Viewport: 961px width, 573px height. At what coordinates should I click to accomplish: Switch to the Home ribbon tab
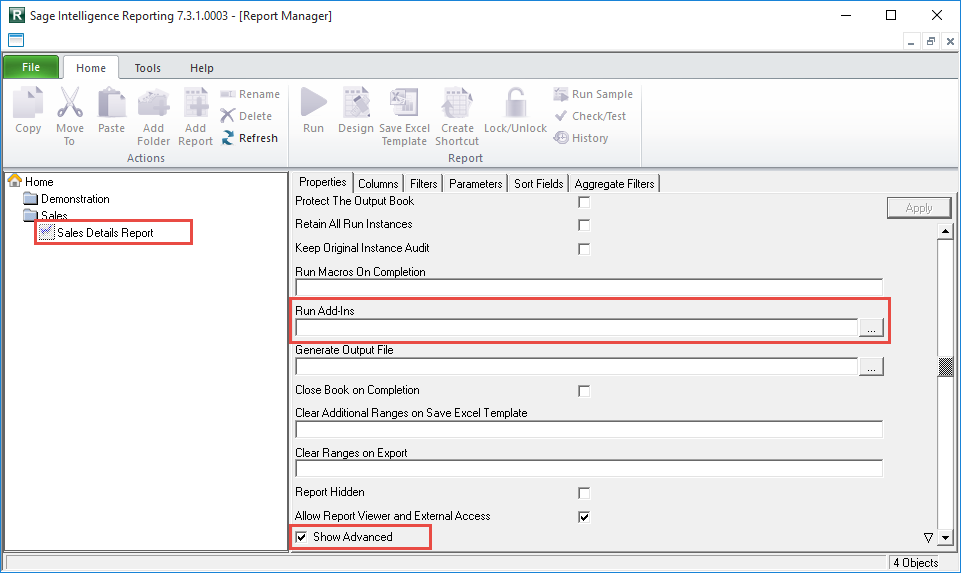coord(91,68)
